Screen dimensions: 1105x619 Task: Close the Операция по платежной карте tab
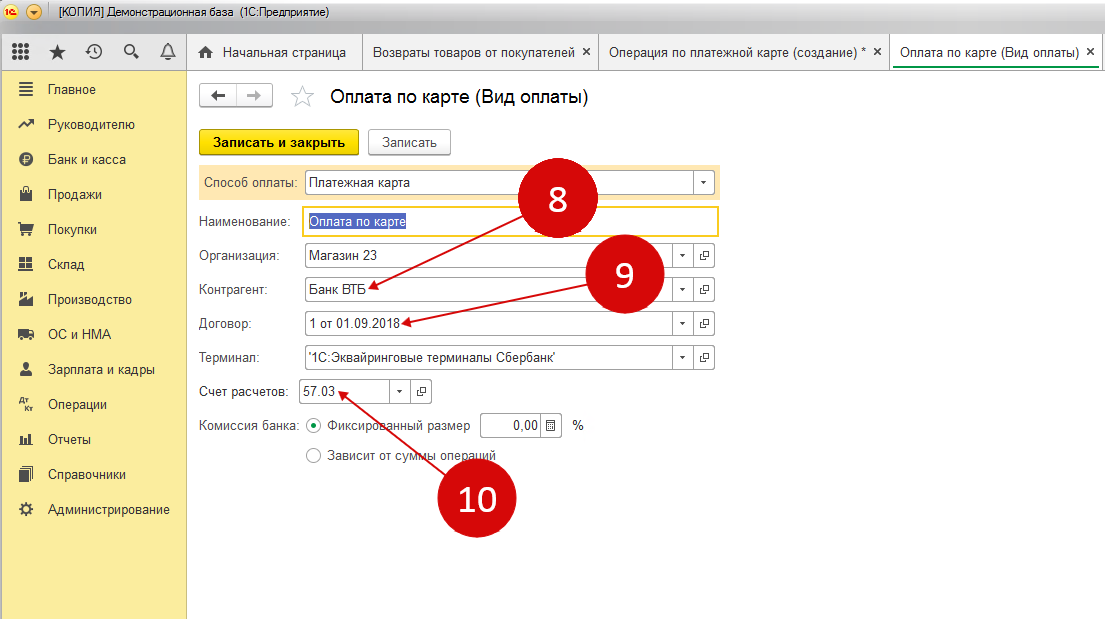click(877, 51)
